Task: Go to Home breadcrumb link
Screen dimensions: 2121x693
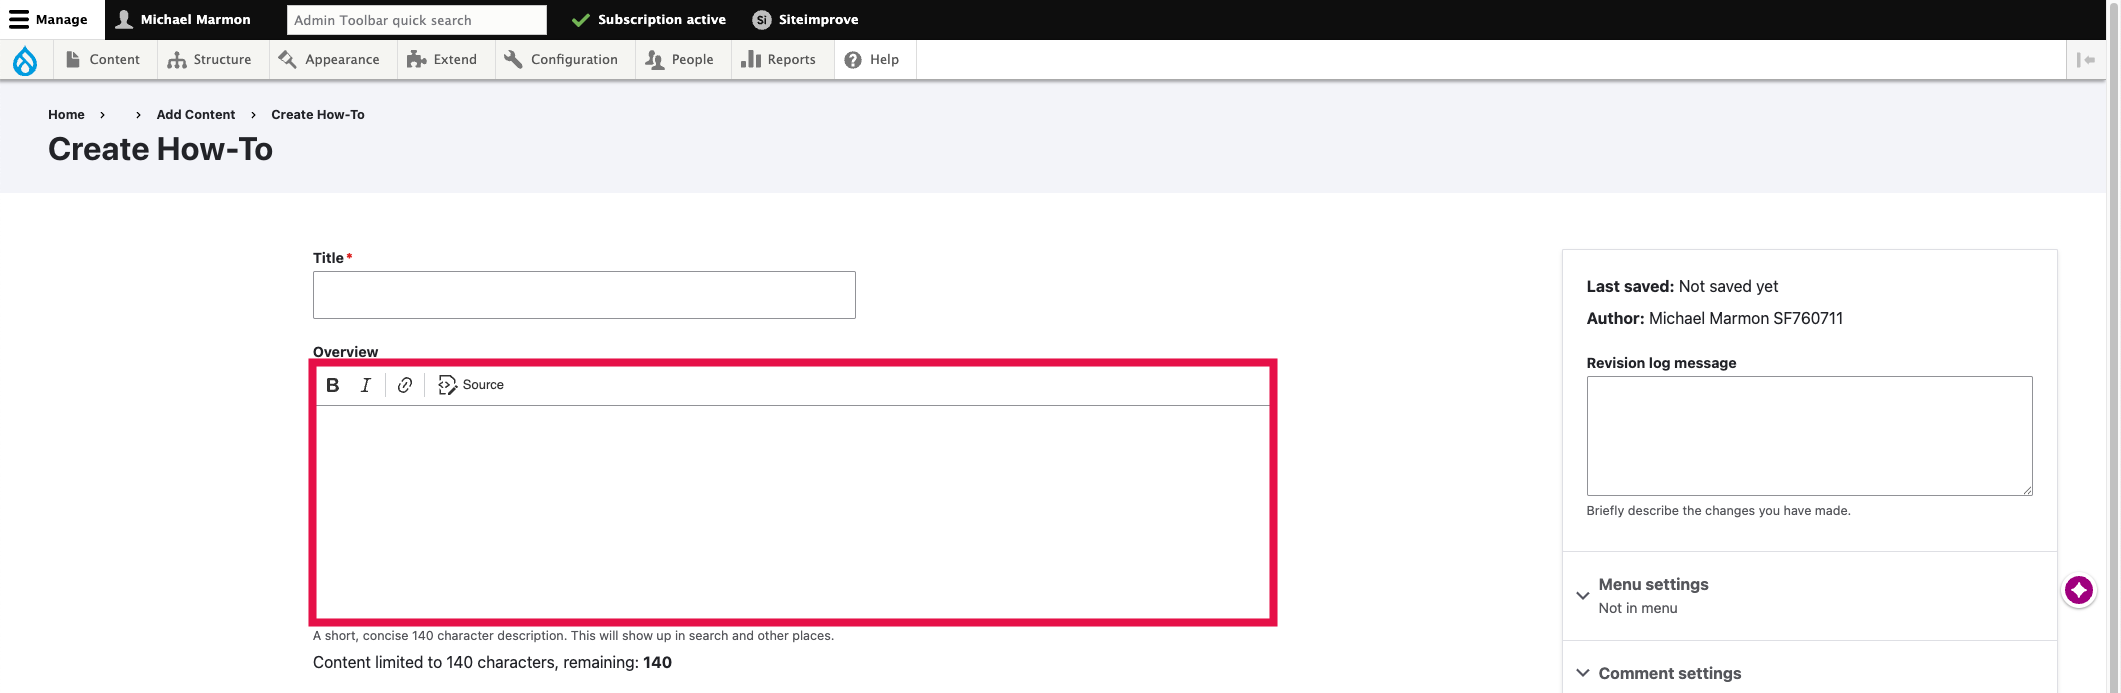Action: (x=66, y=115)
